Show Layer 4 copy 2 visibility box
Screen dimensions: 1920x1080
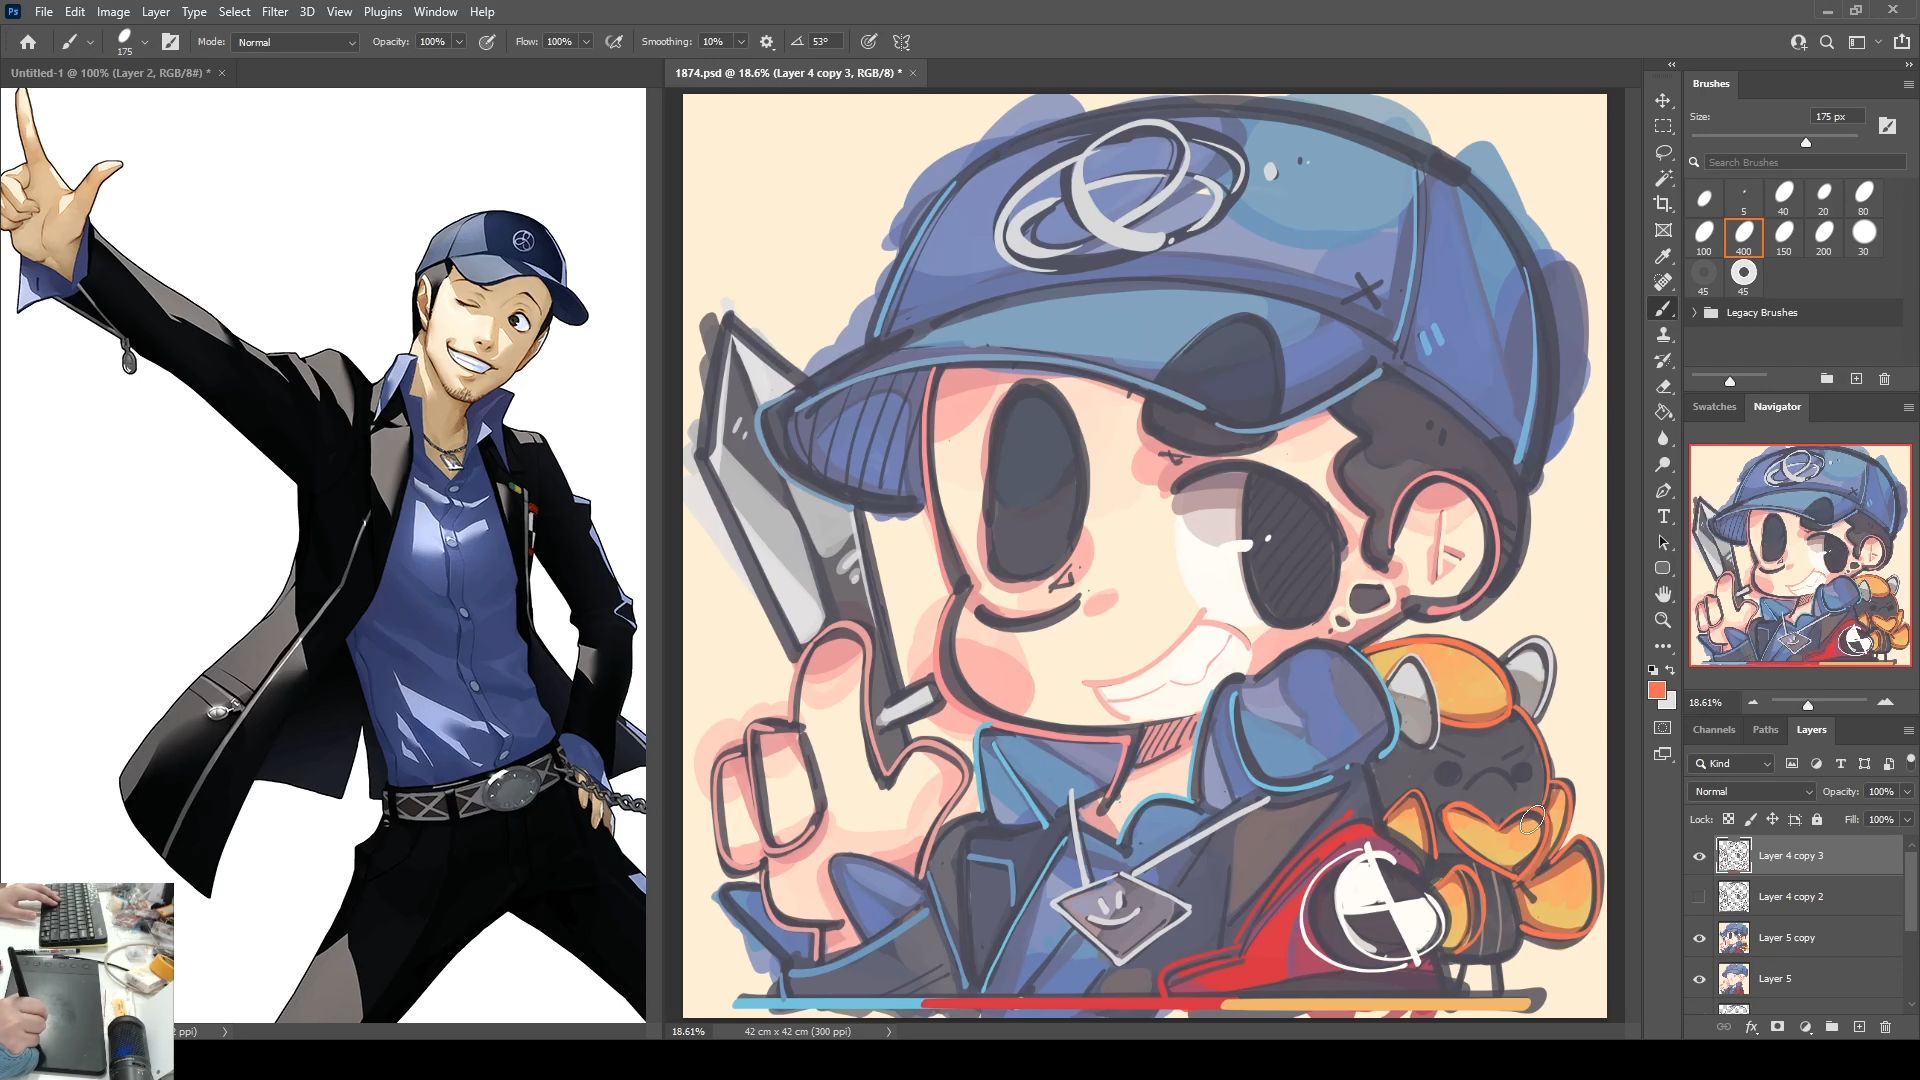click(1699, 897)
